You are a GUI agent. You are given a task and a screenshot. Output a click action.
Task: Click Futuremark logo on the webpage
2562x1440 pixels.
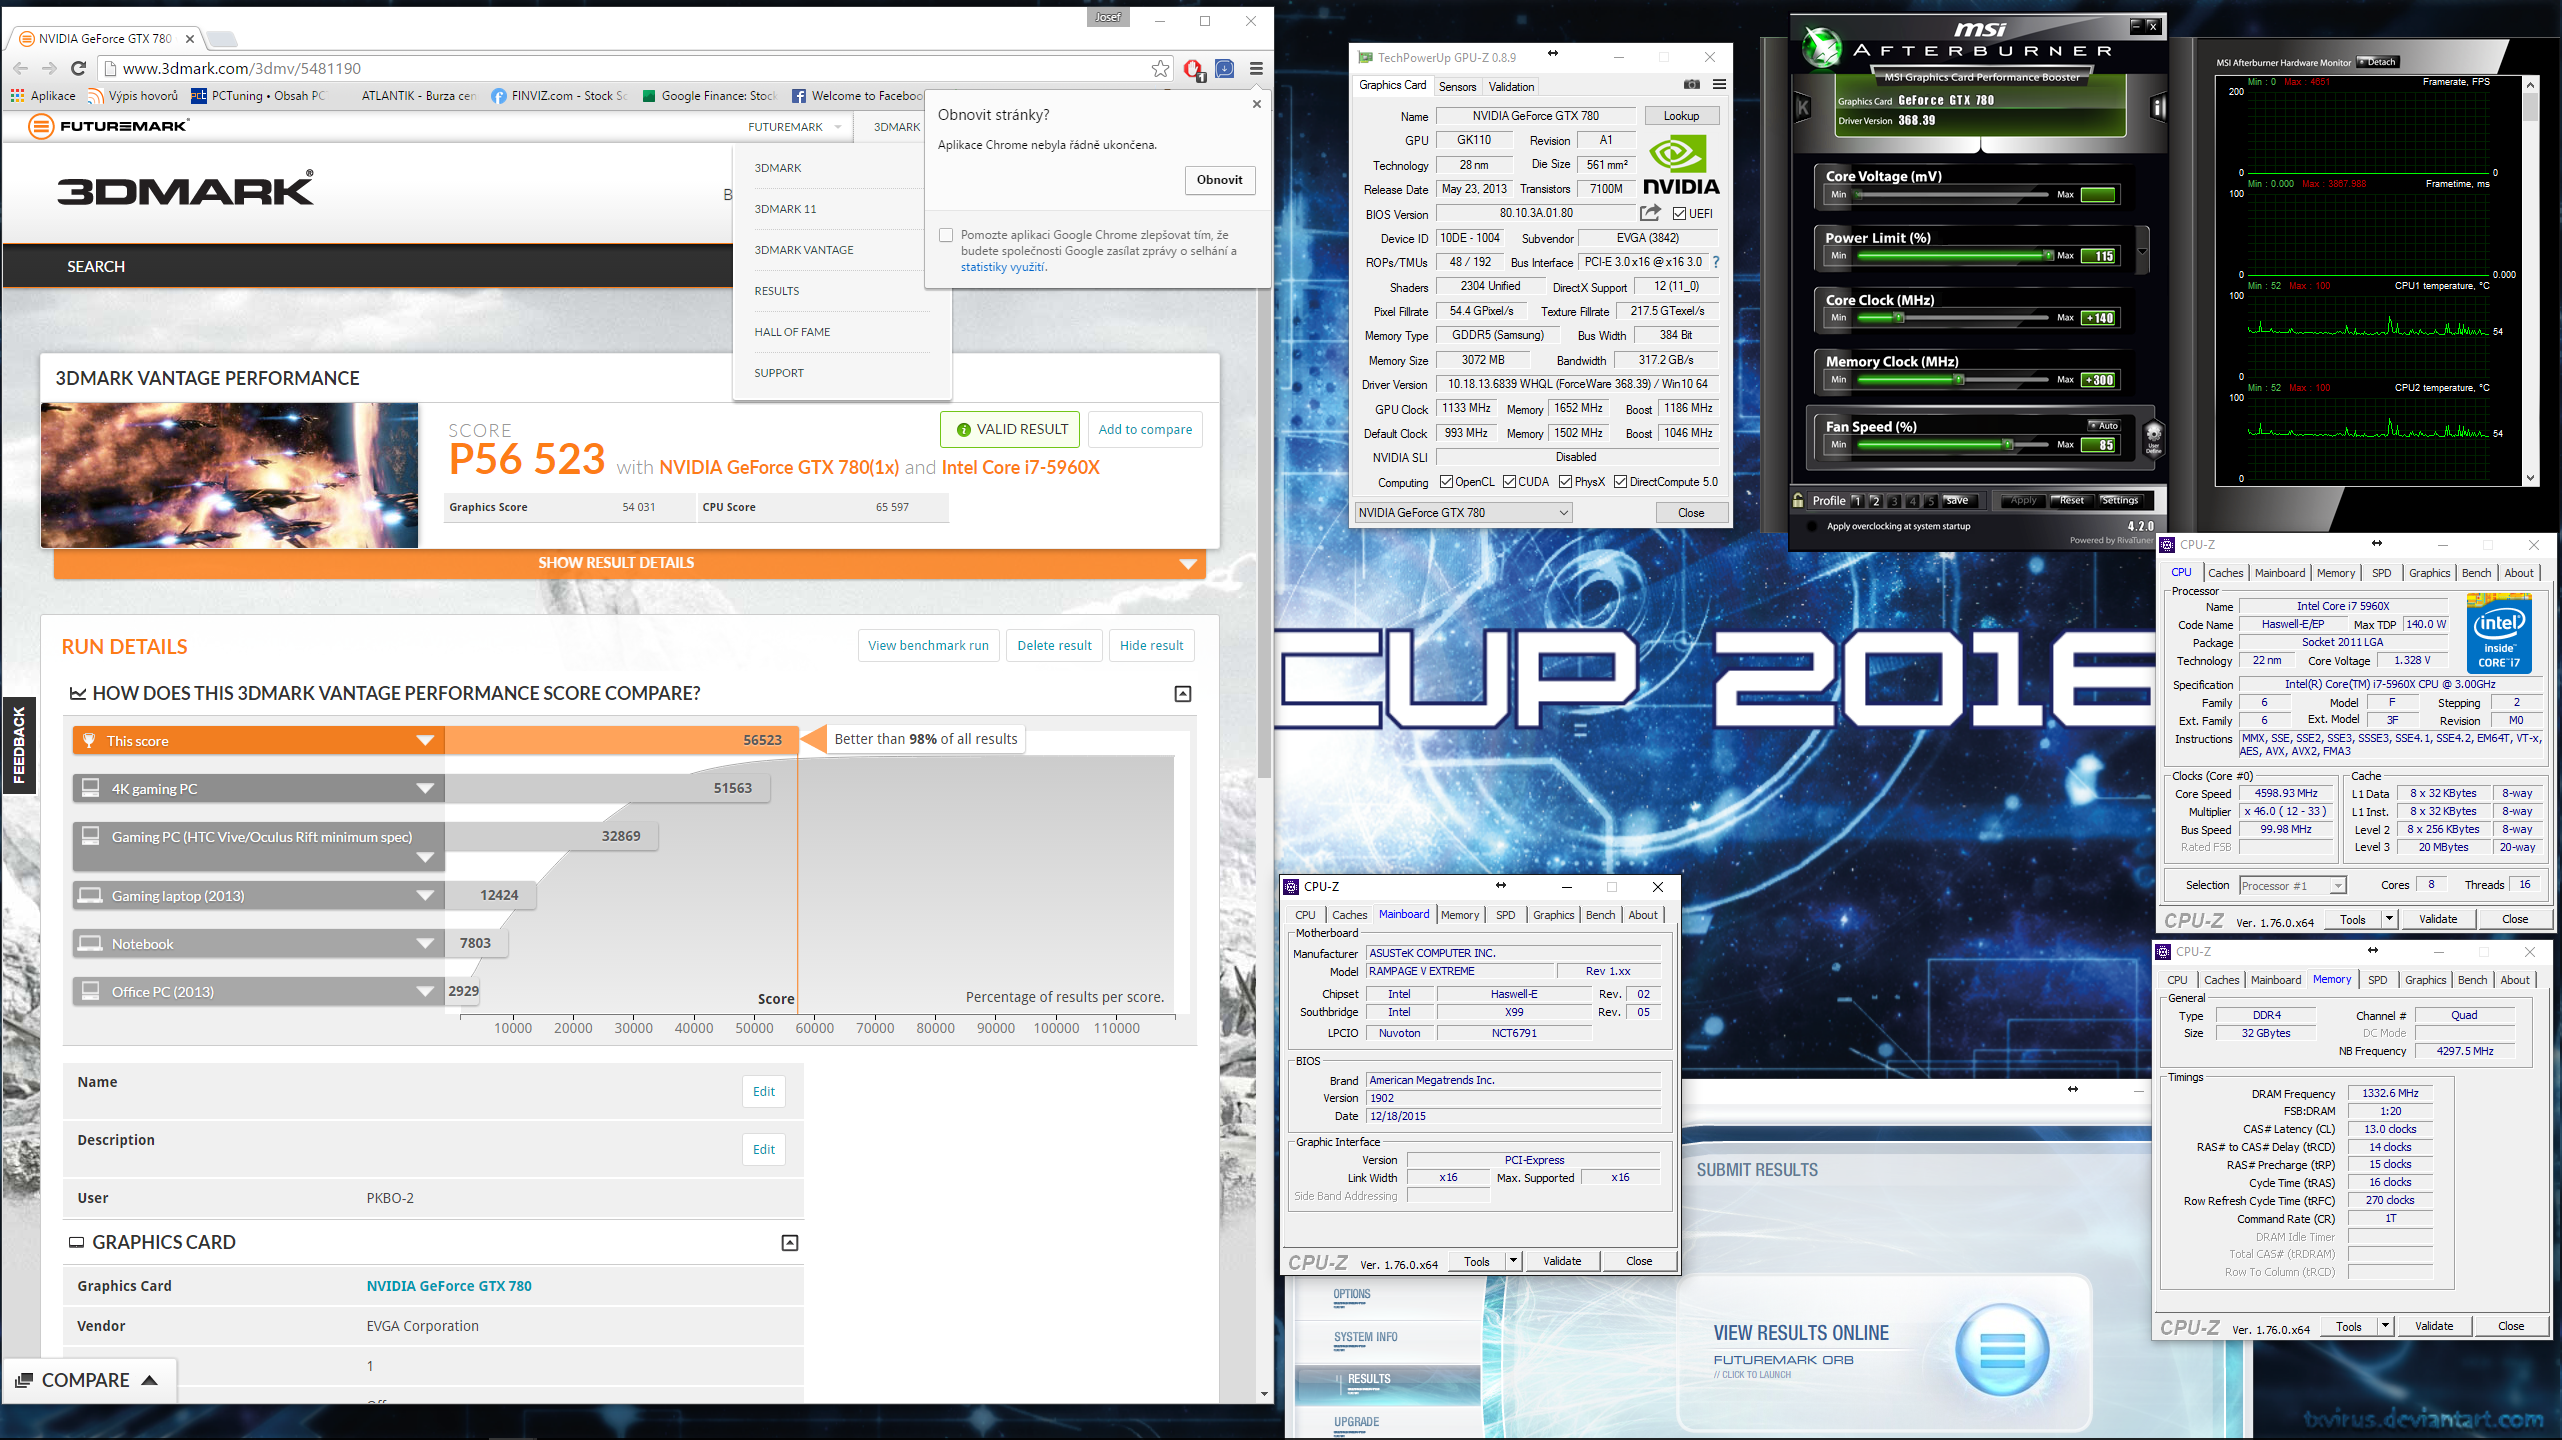pyautogui.click(x=108, y=126)
